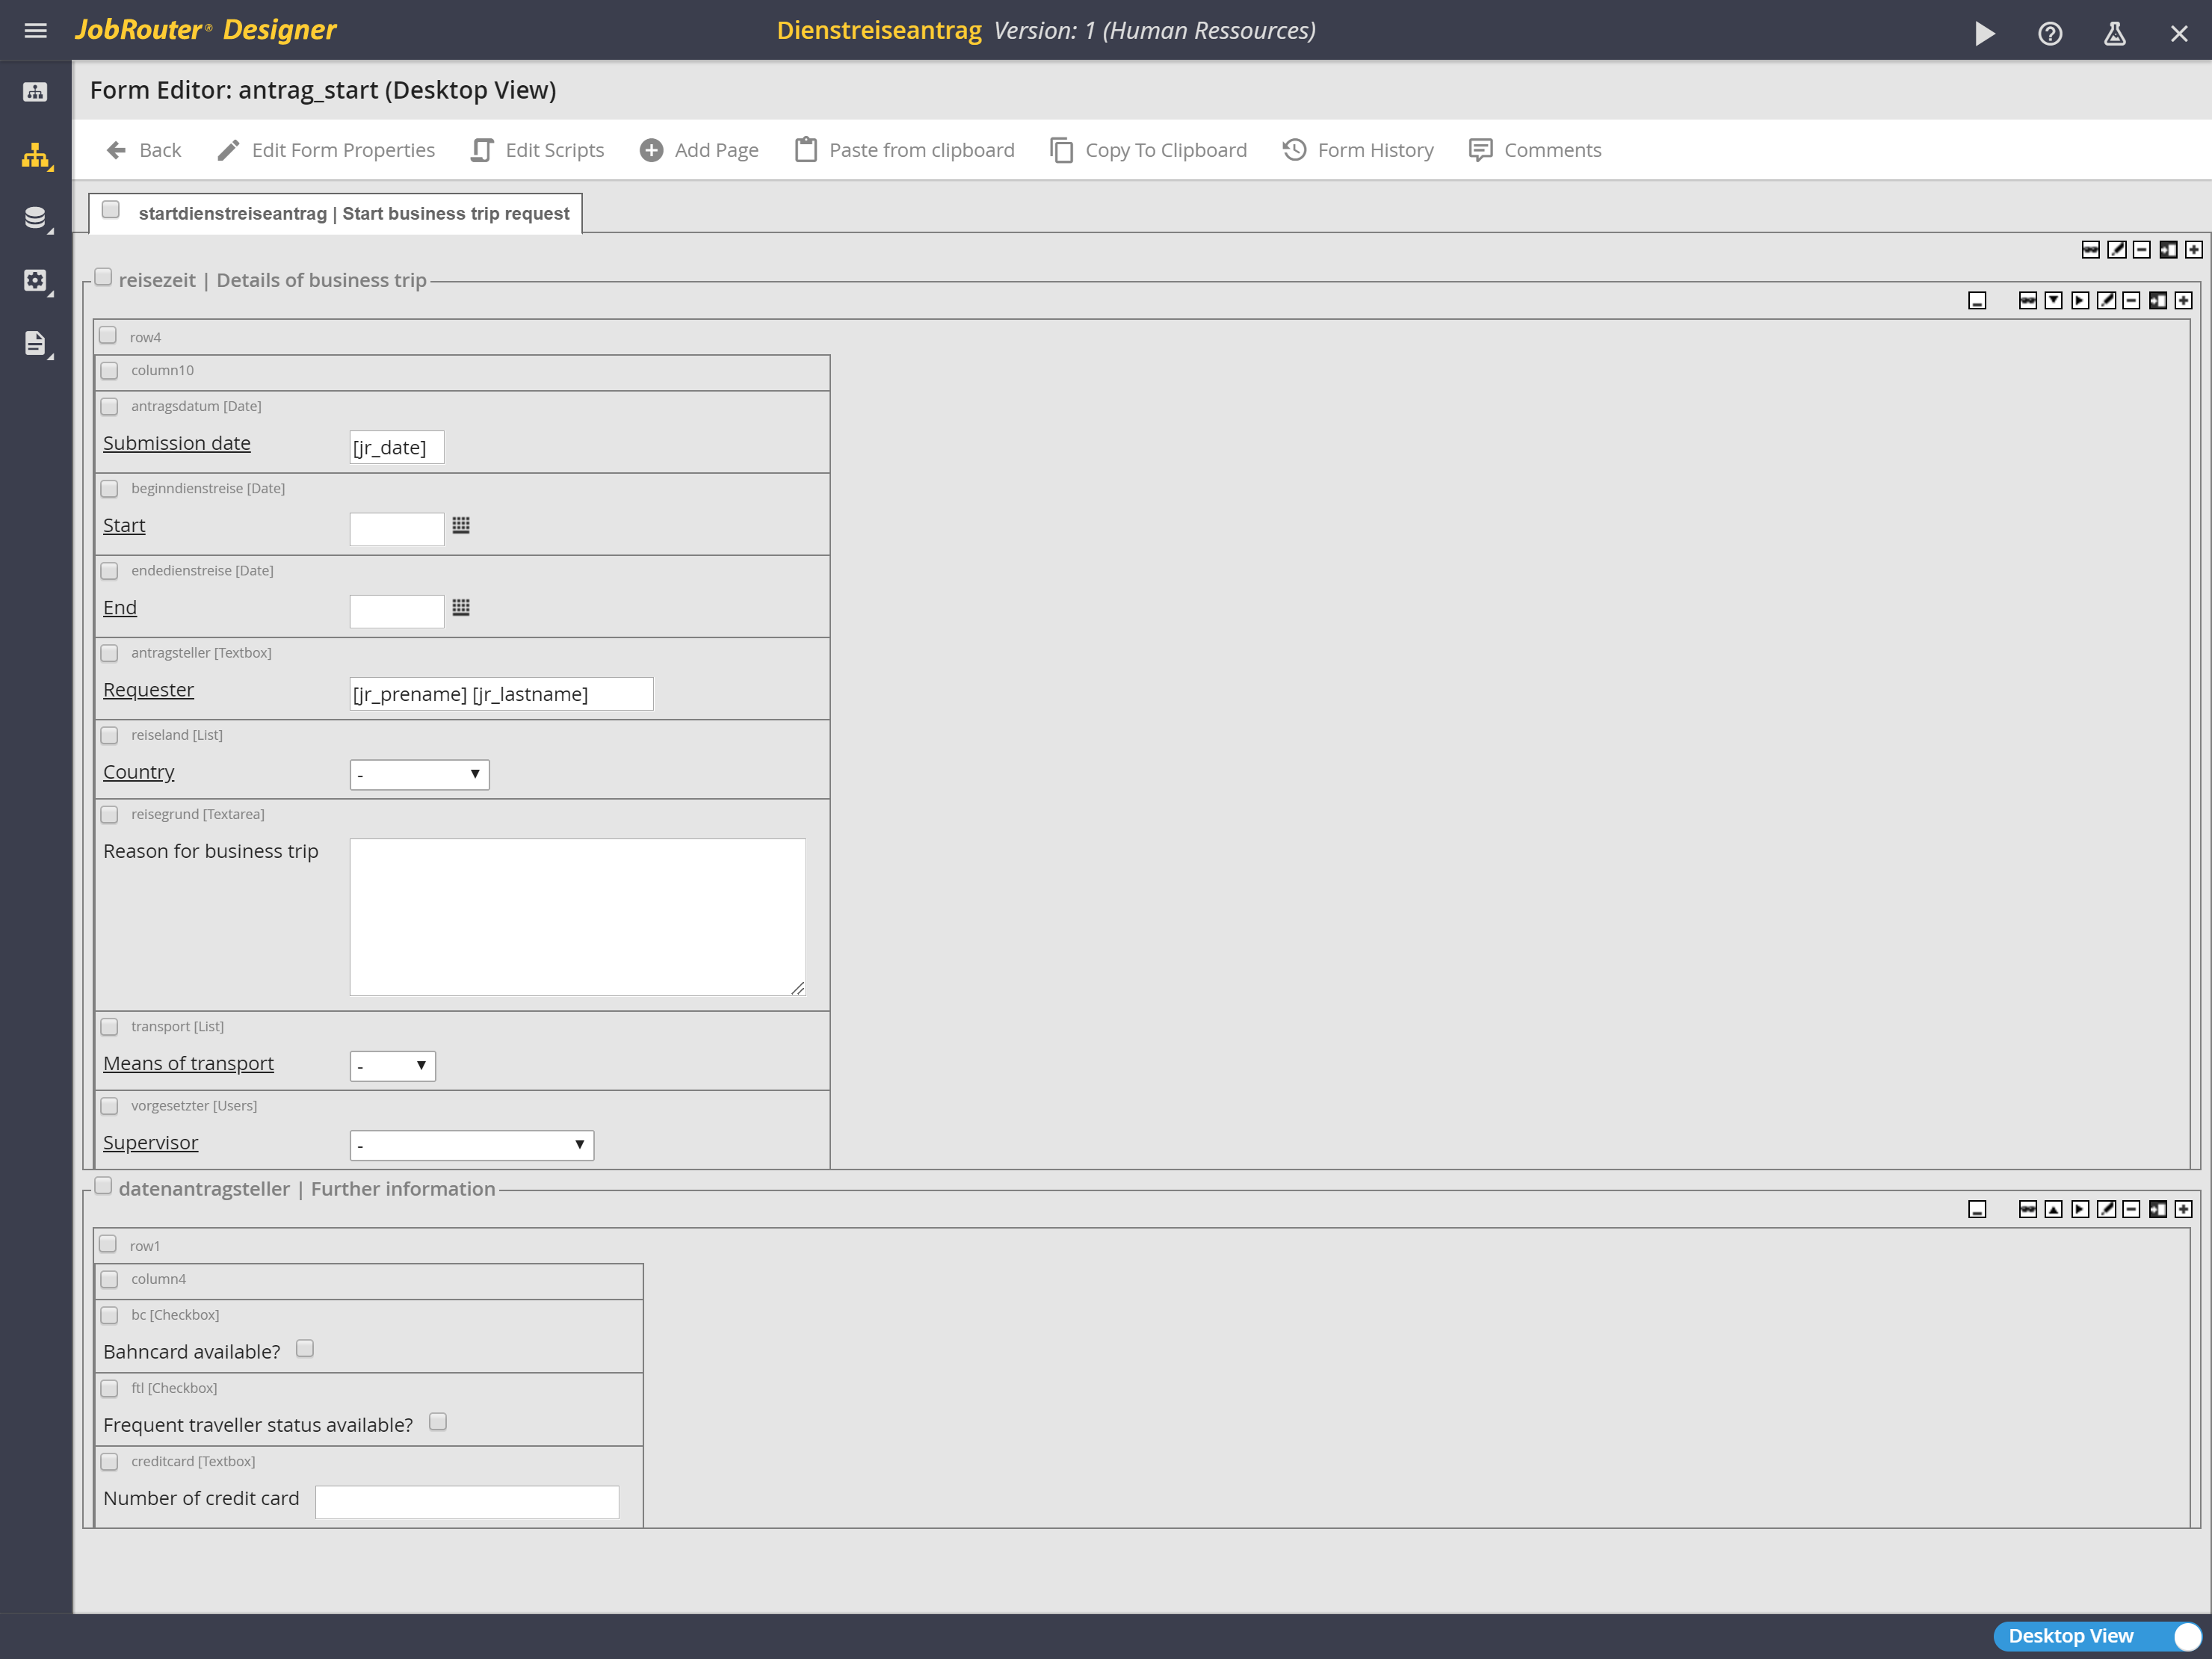Open the End date calendar picker
Viewport: 2212px width, 1659px height.
(461, 607)
